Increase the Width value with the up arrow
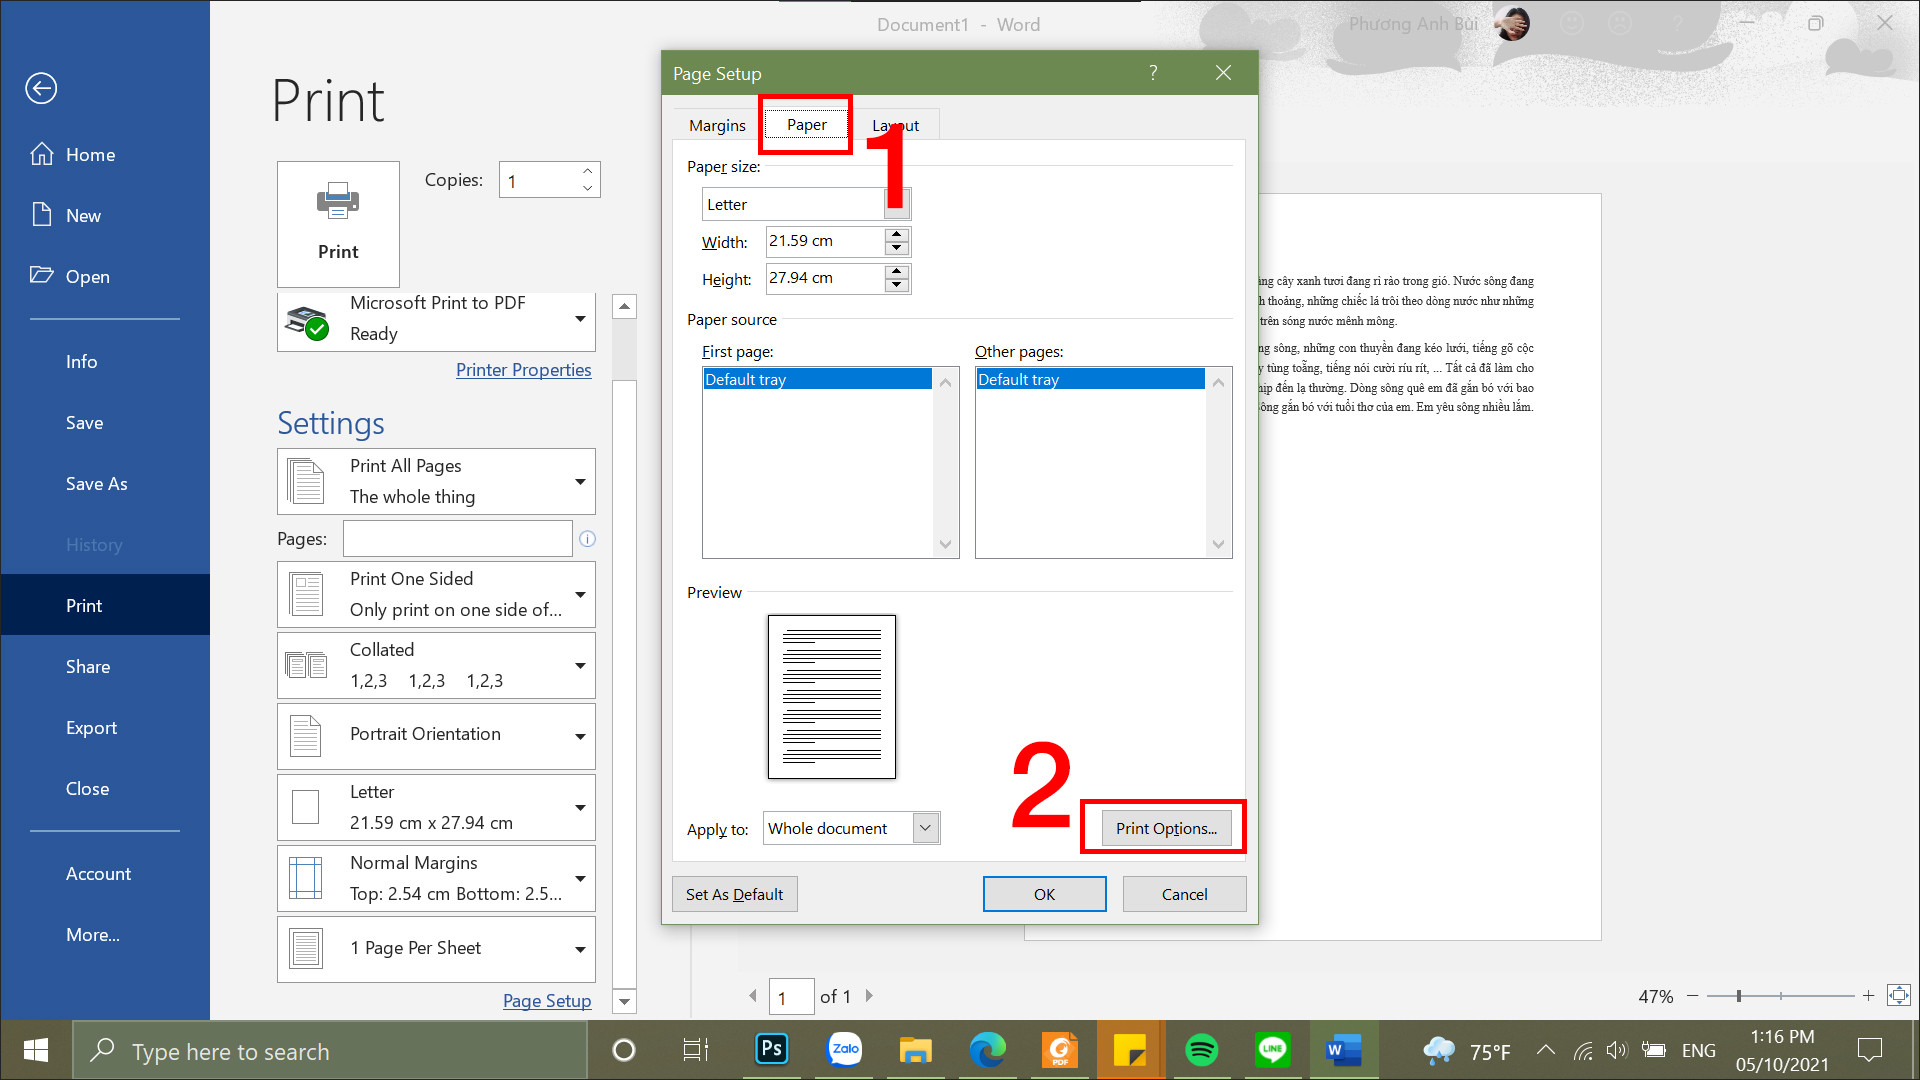The width and height of the screenshot is (1920, 1080). [897, 234]
